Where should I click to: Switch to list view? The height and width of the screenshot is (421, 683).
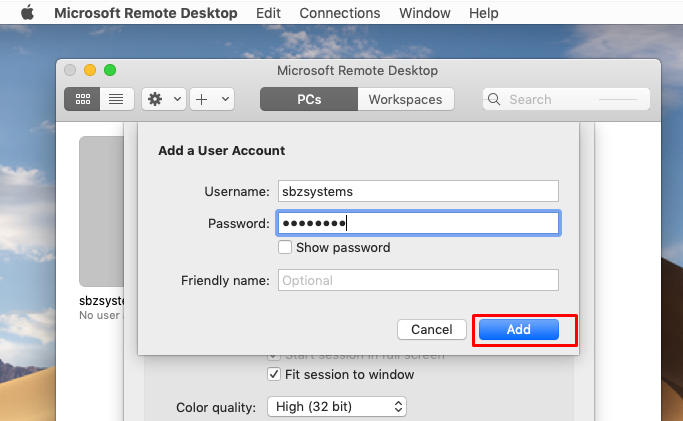(116, 99)
